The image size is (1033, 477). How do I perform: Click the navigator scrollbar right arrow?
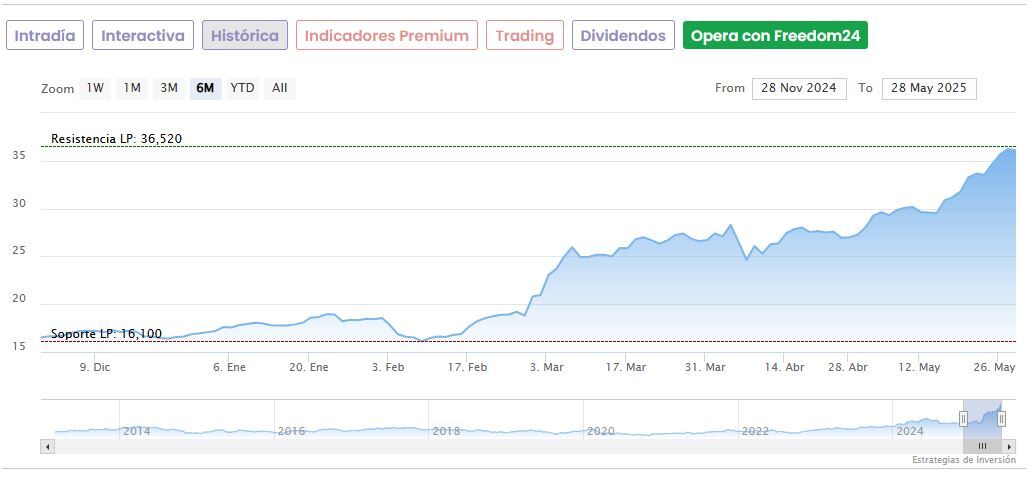1010,446
